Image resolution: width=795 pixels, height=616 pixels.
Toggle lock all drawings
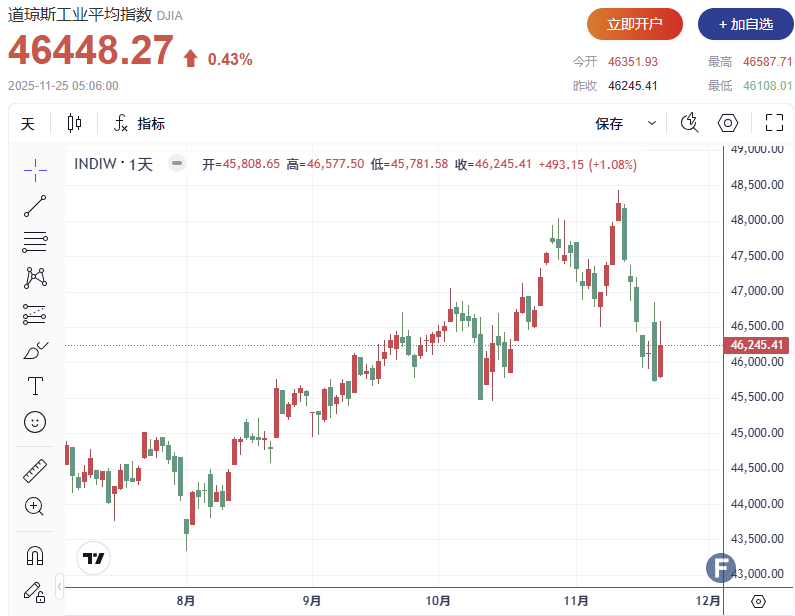point(35,590)
